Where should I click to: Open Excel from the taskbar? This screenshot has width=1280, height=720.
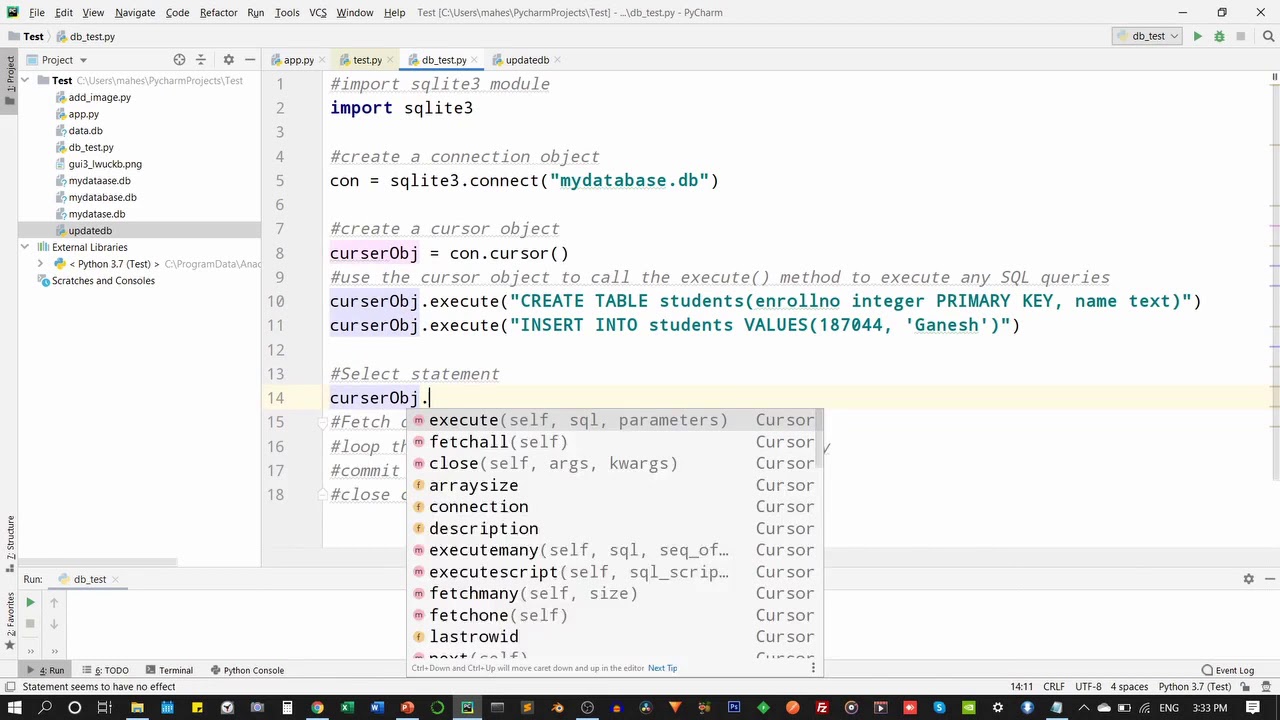tap(347, 708)
